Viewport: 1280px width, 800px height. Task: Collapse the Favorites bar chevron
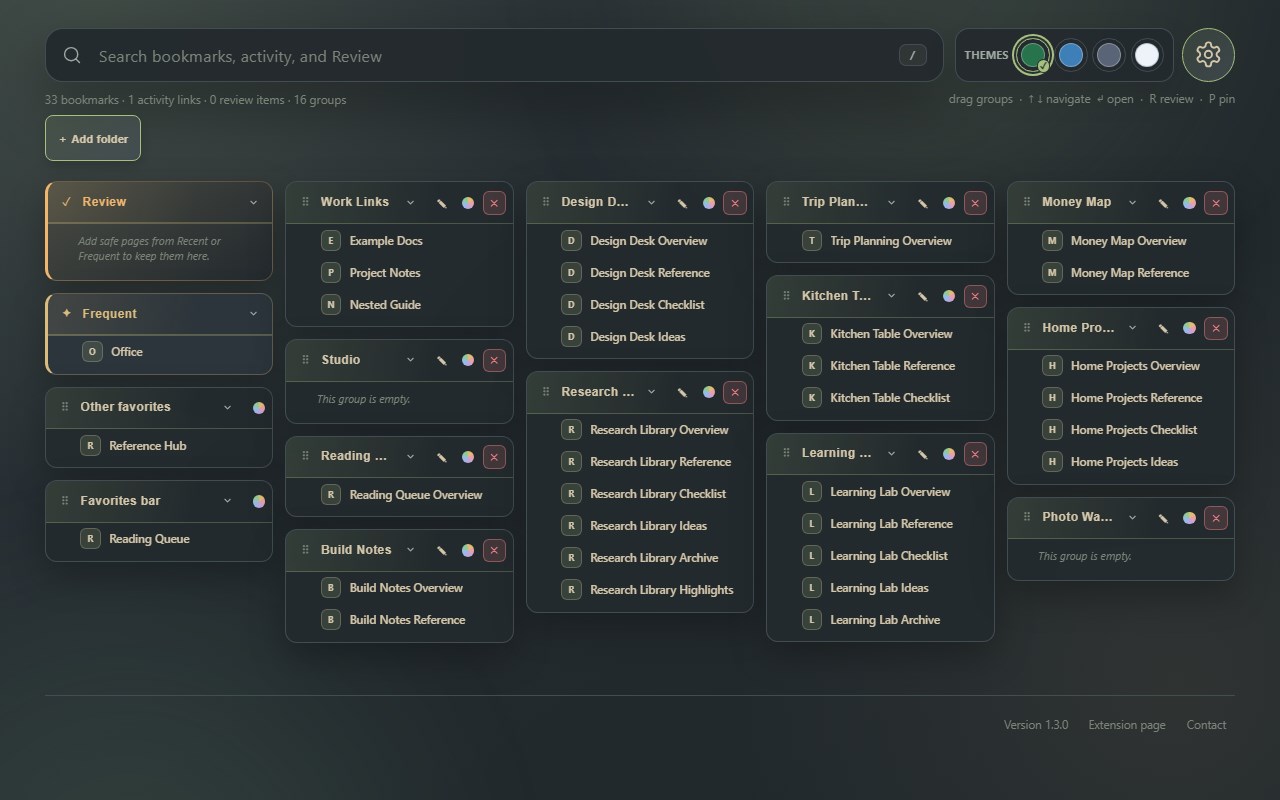(227, 501)
